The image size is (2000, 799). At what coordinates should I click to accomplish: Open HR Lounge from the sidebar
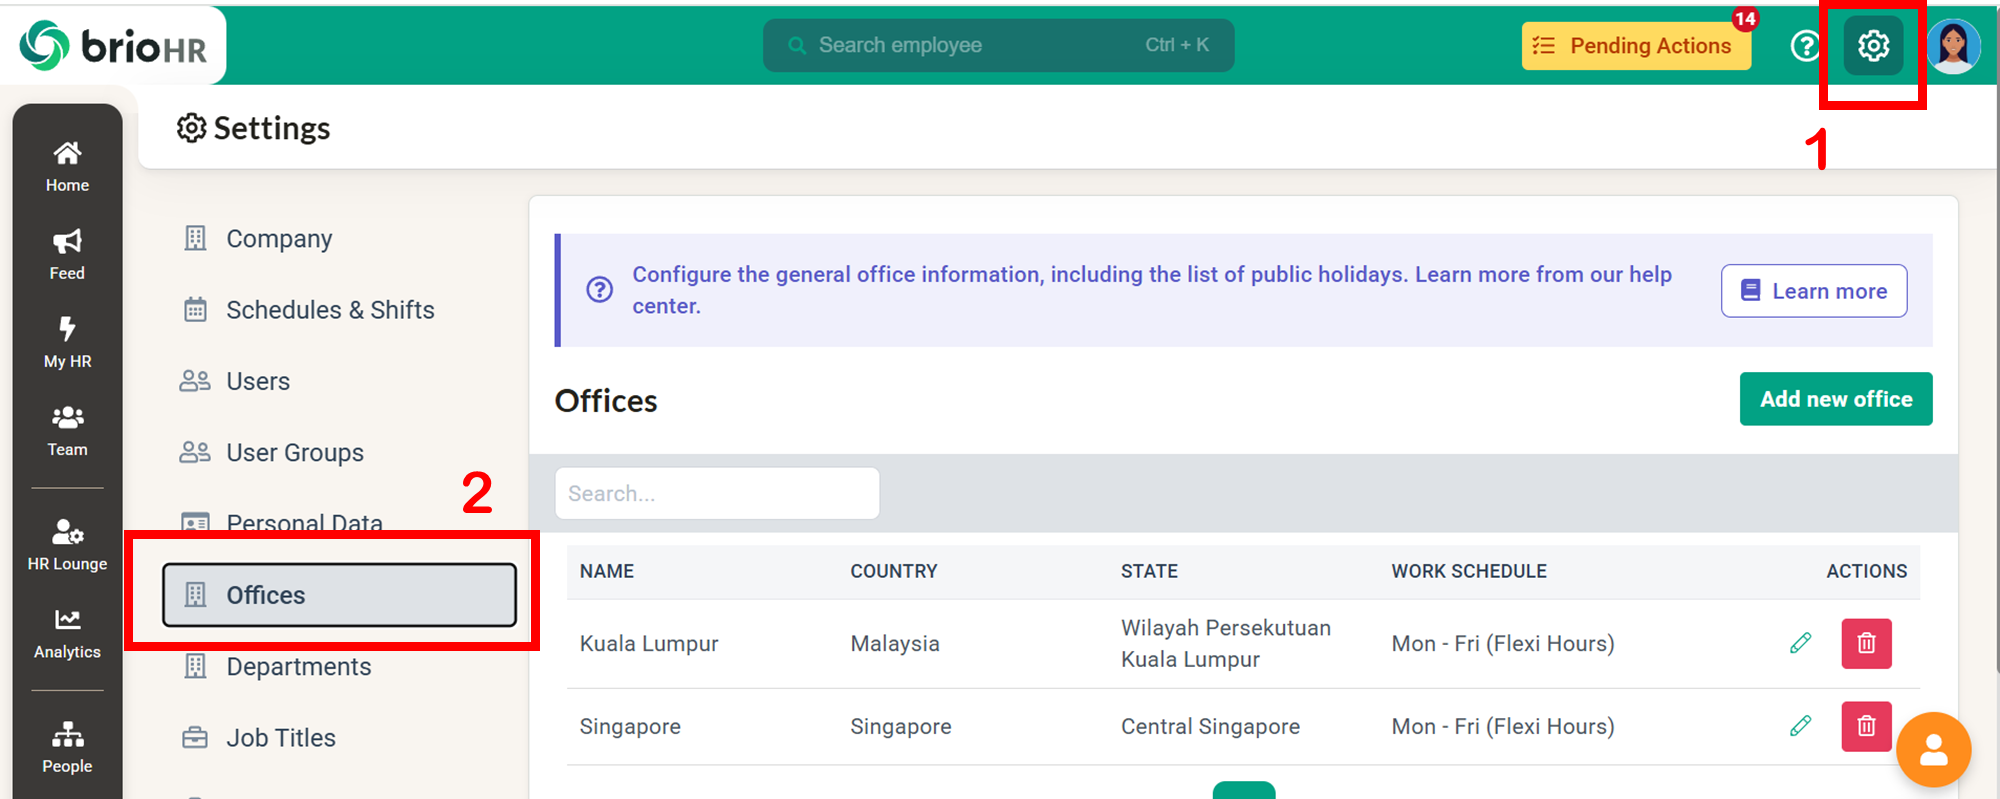point(67,544)
